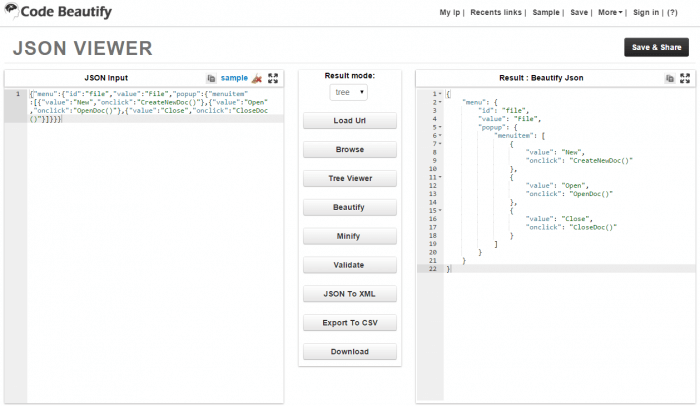Select Sample in the top navigation
Screen dimensions: 700x406
(546, 13)
